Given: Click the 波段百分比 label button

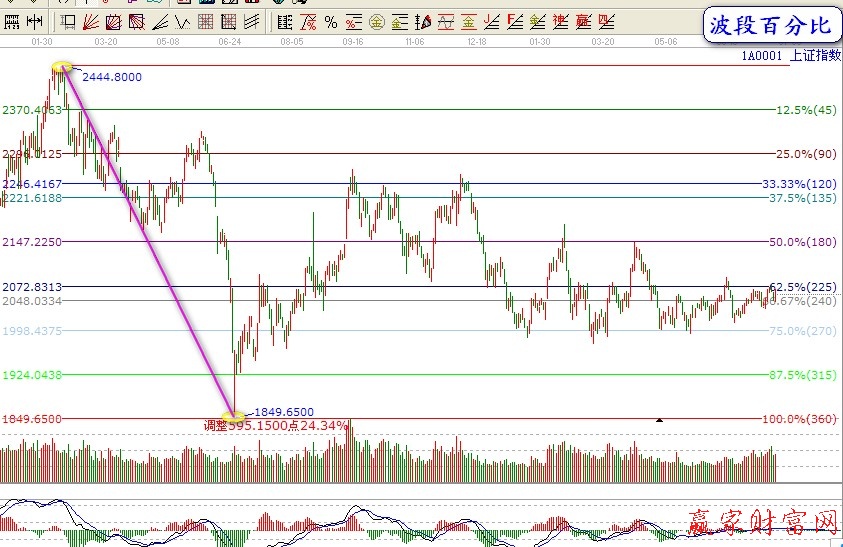Looking at the screenshot, I should click(769, 26).
